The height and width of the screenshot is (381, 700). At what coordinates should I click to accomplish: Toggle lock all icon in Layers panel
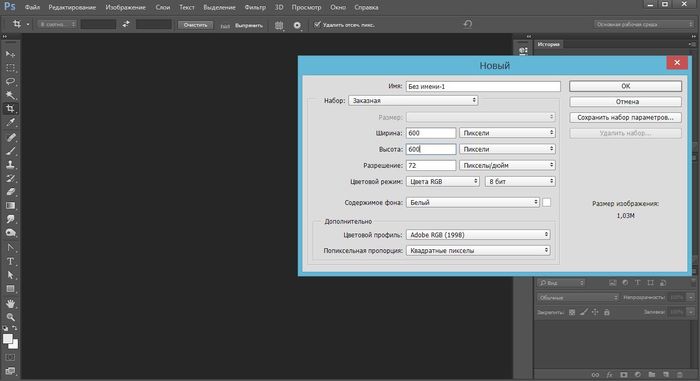(607, 312)
